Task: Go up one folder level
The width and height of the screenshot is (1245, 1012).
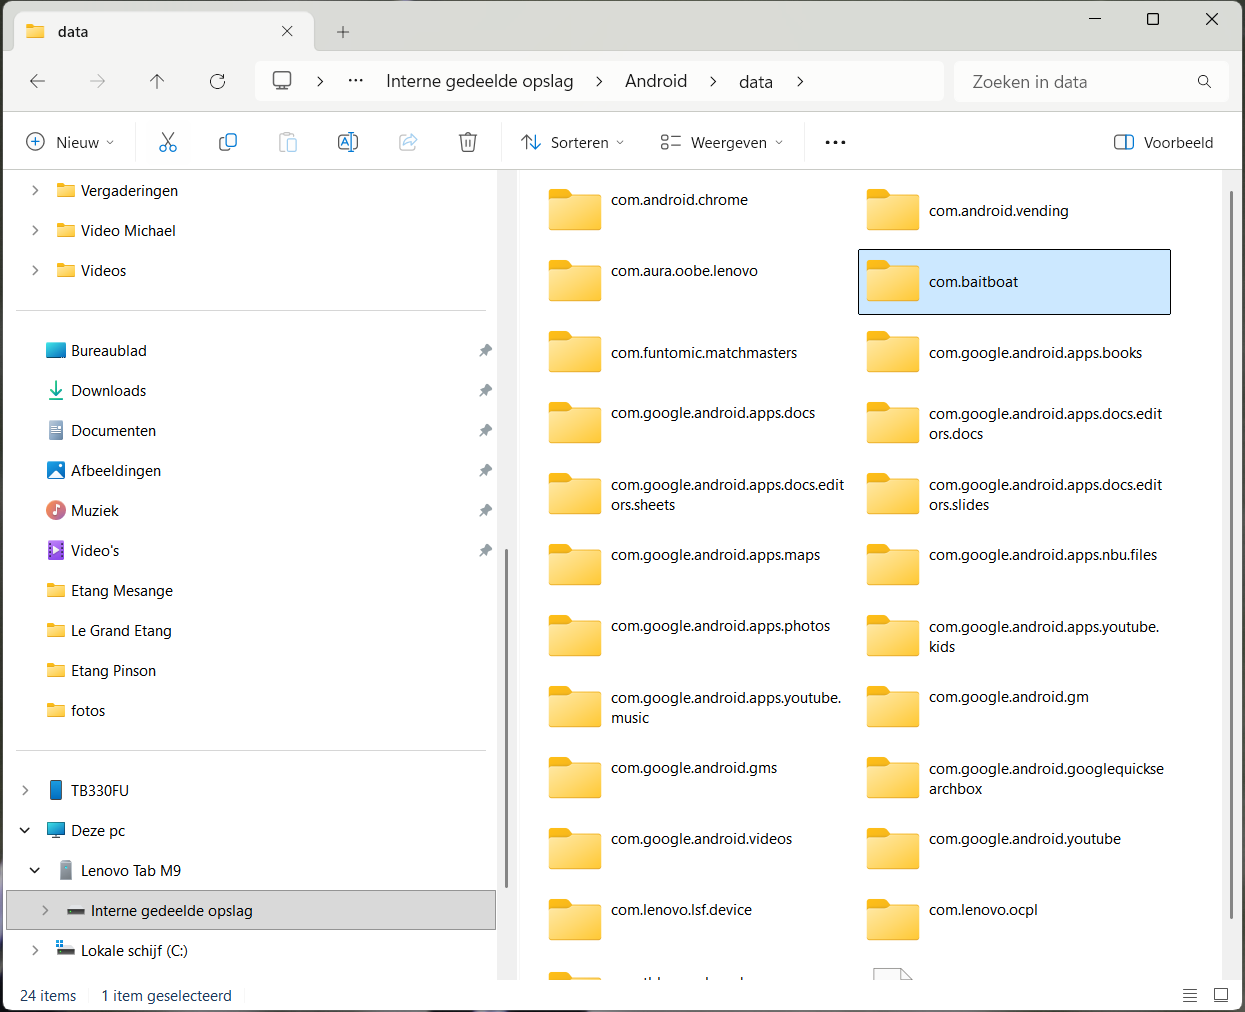Action: (x=157, y=82)
